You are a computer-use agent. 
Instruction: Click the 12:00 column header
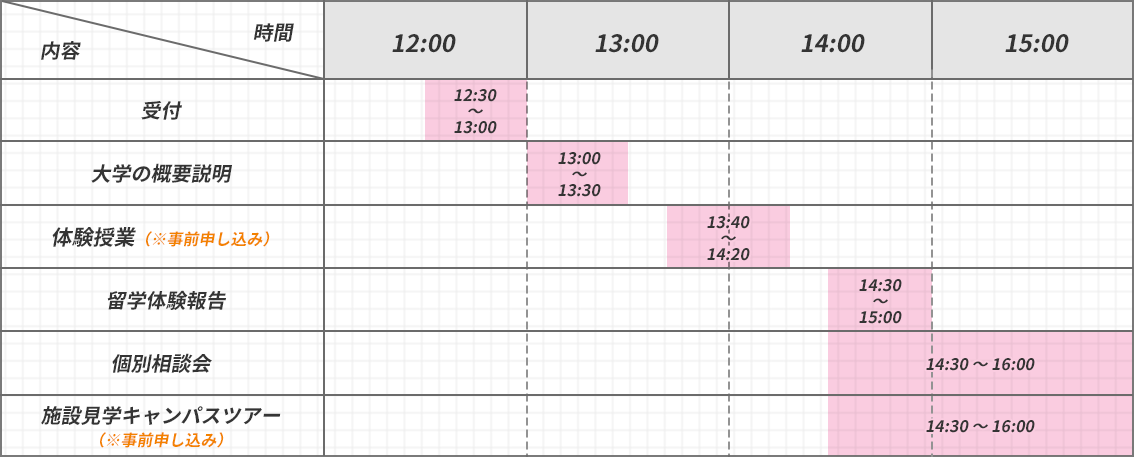point(424,43)
